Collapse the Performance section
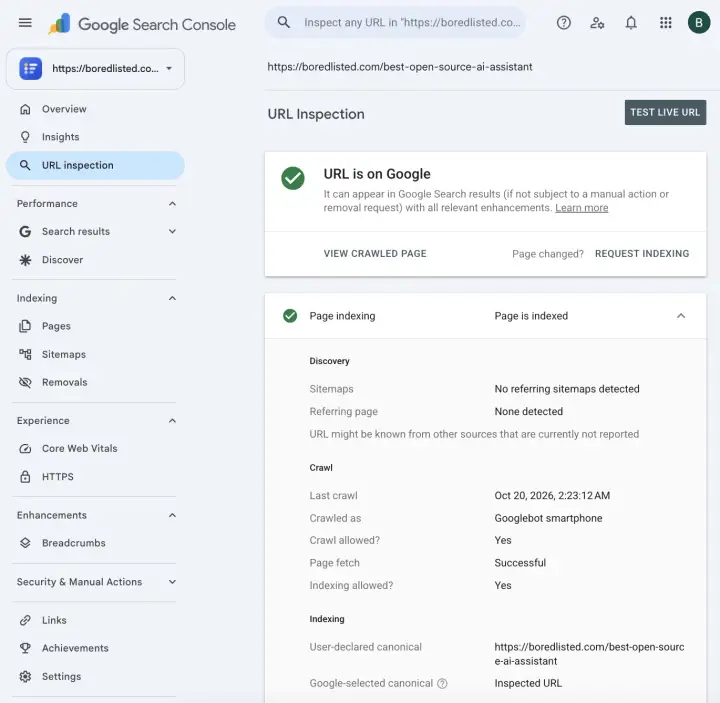The height and width of the screenshot is (703, 720). 172,203
